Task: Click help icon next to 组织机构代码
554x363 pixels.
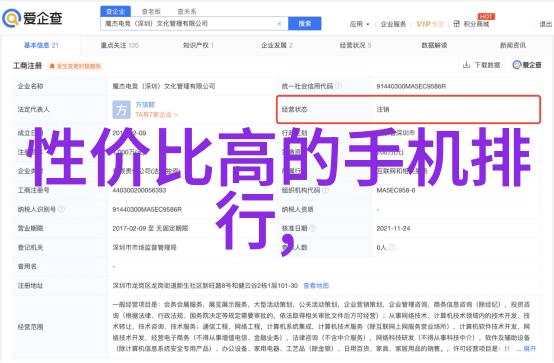Action: click(325, 190)
